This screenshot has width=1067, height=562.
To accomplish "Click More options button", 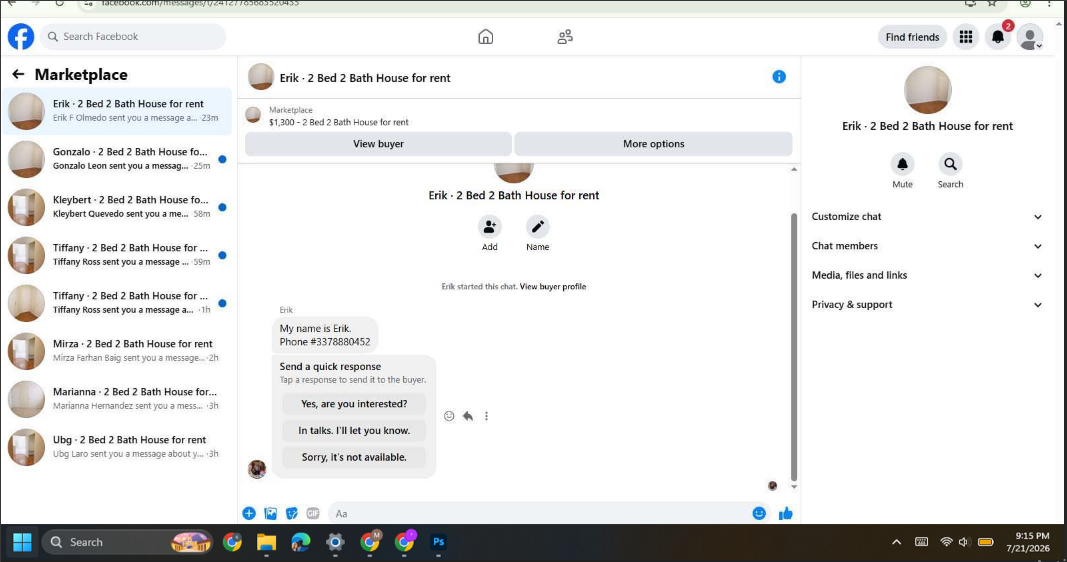I will pyautogui.click(x=653, y=144).
